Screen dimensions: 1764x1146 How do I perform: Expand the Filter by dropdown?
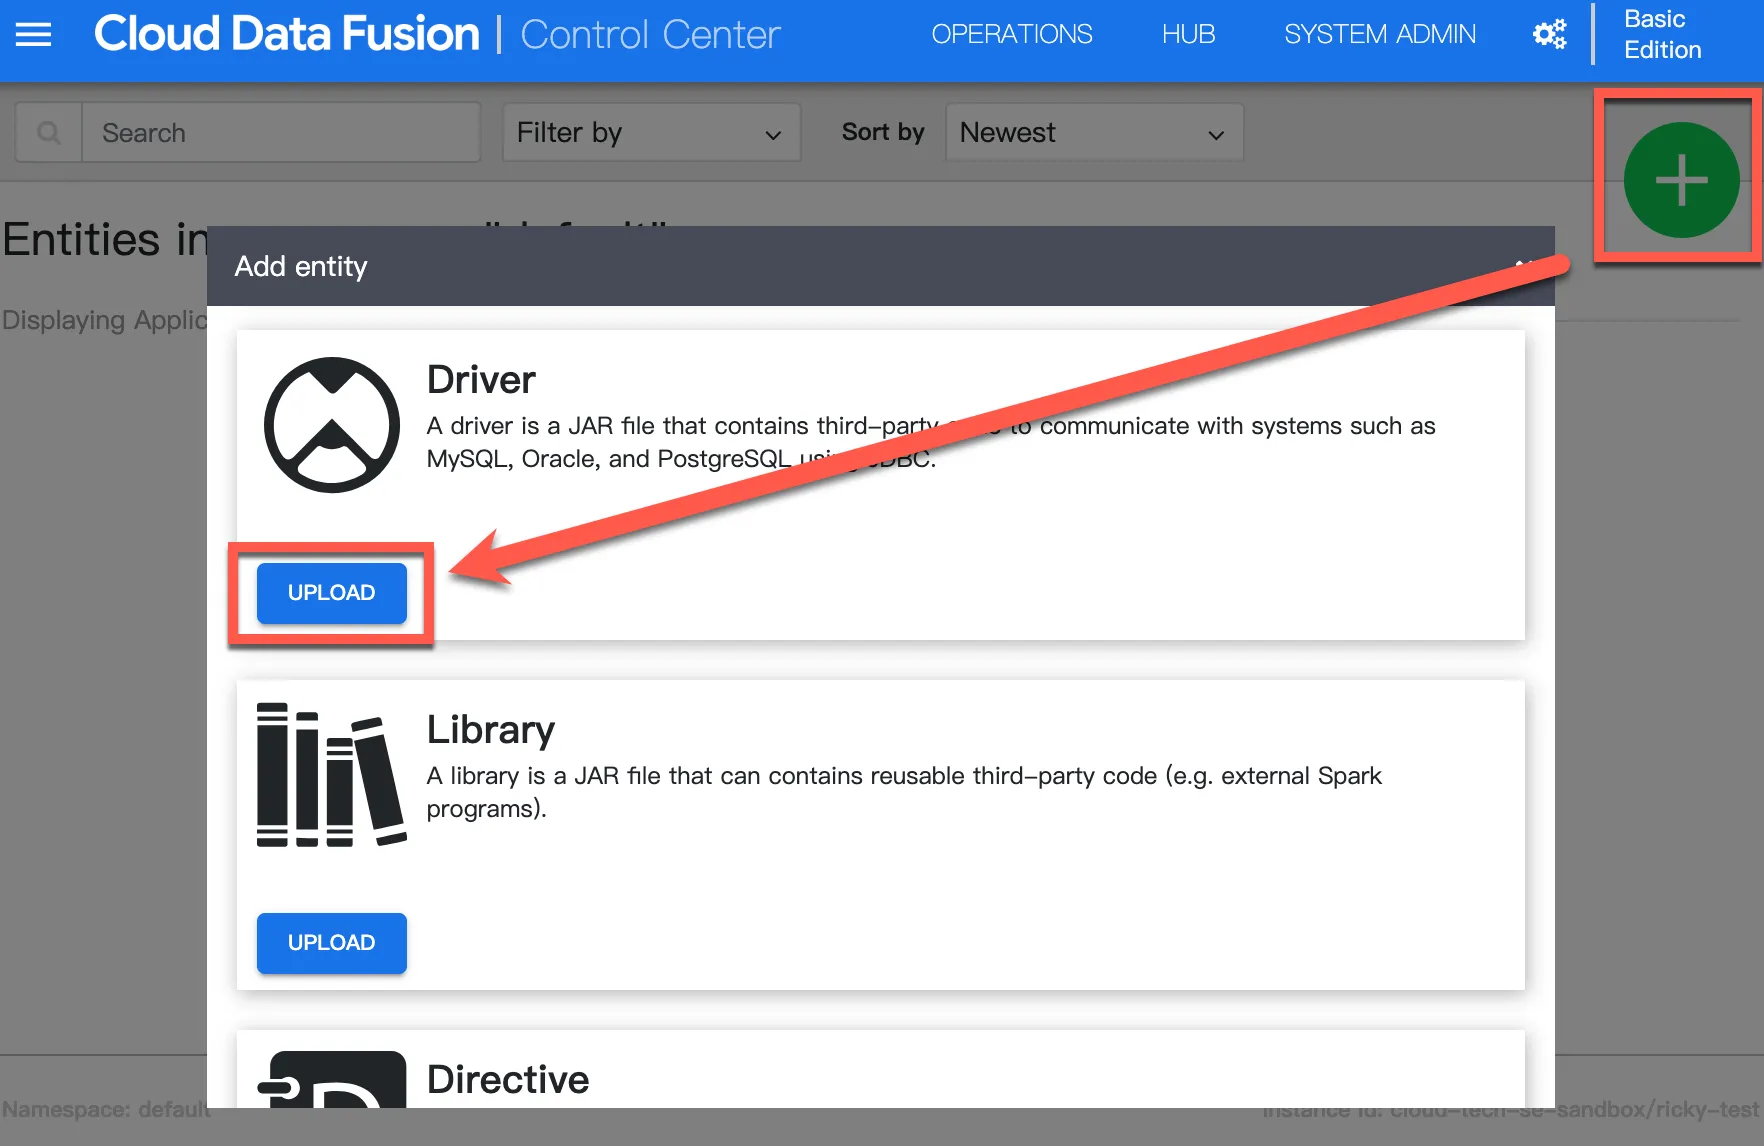point(651,132)
